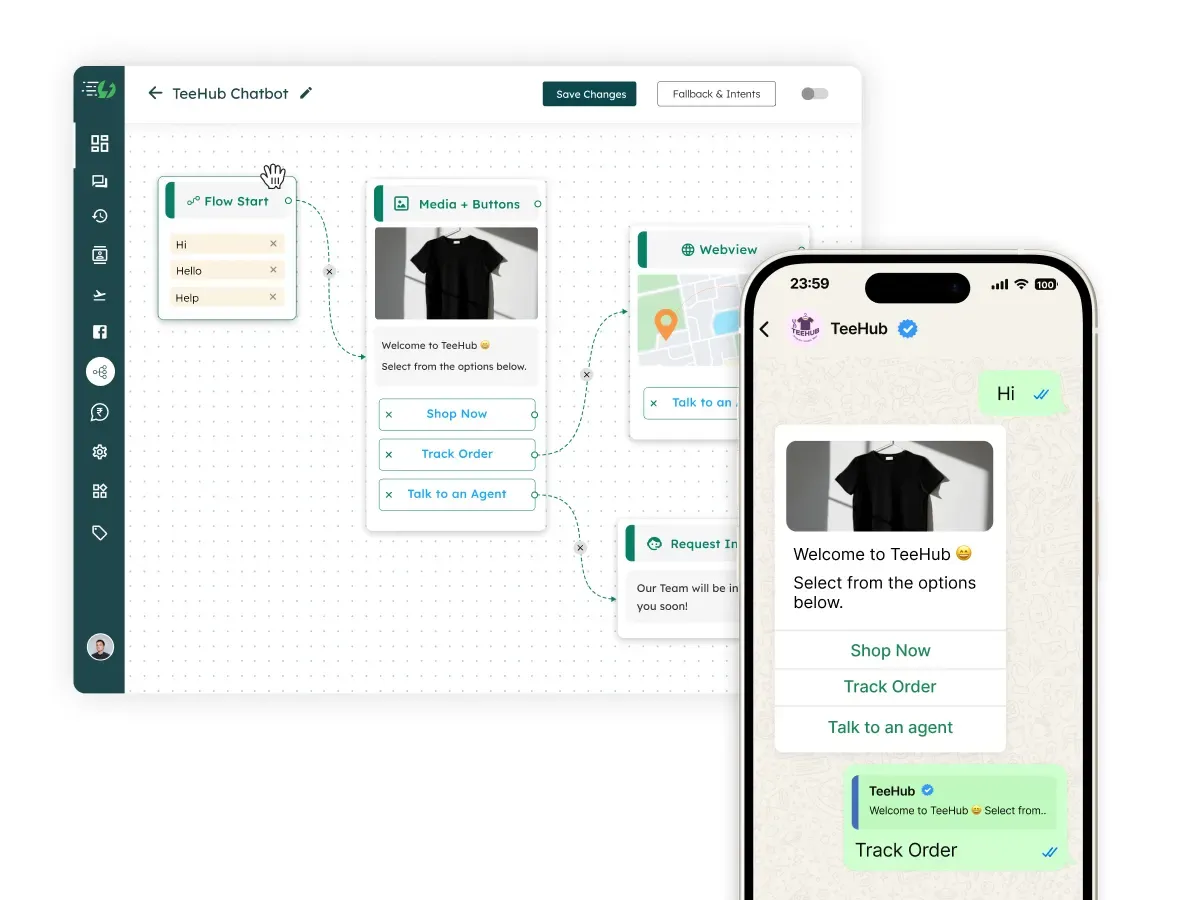Open the dashboard grid icon in sidebar
The width and height of the screenshot is (1200, 900).
point(99,143)
